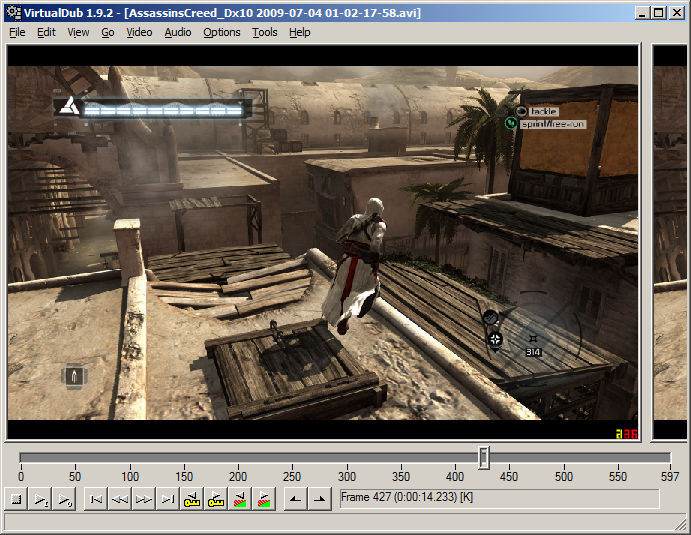Step backward one frame
This screenshot has width=691, height=535.
[x=119, y=499]
